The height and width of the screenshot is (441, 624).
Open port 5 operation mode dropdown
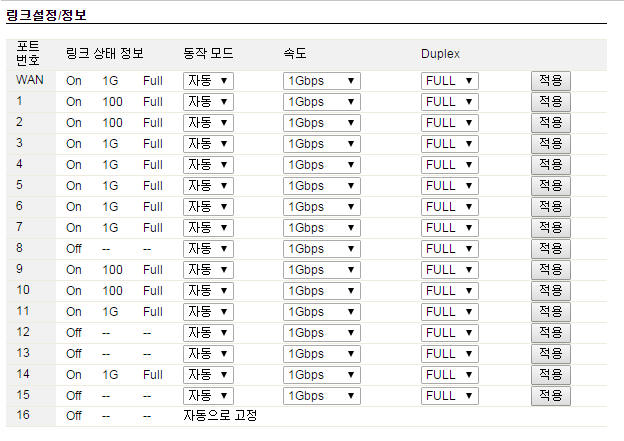point(208,186)
